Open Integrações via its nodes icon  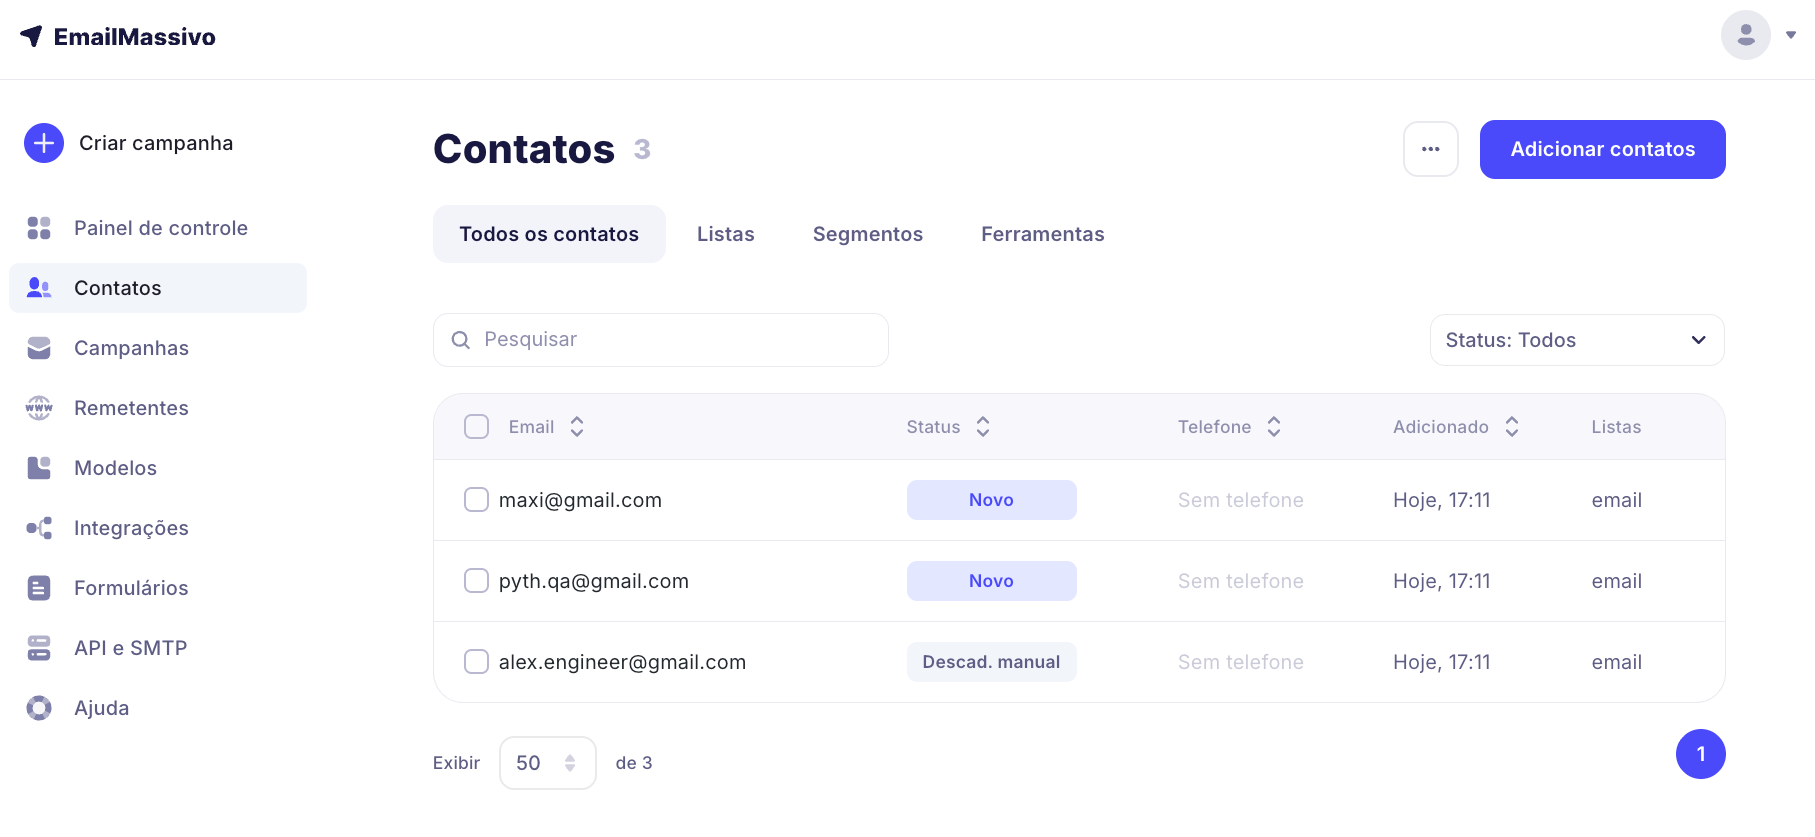[x=39, y=528]
